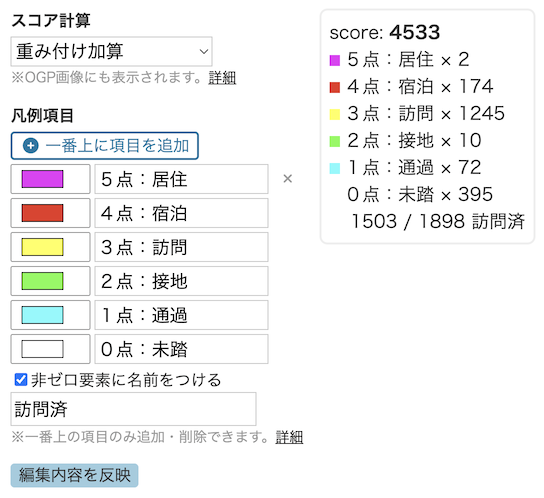
Task: Click the 訪問済 name input field
Action: [x=134, y=409]
